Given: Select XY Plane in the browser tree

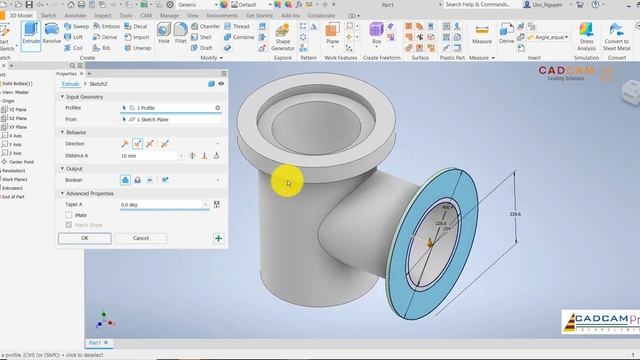Looking at the screenshot, I should tap(14, 127).
